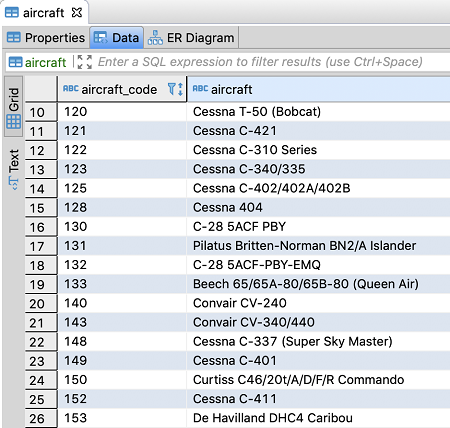
Task: Click the green aircraft table link in filter bar
Action: click(45, 62)
